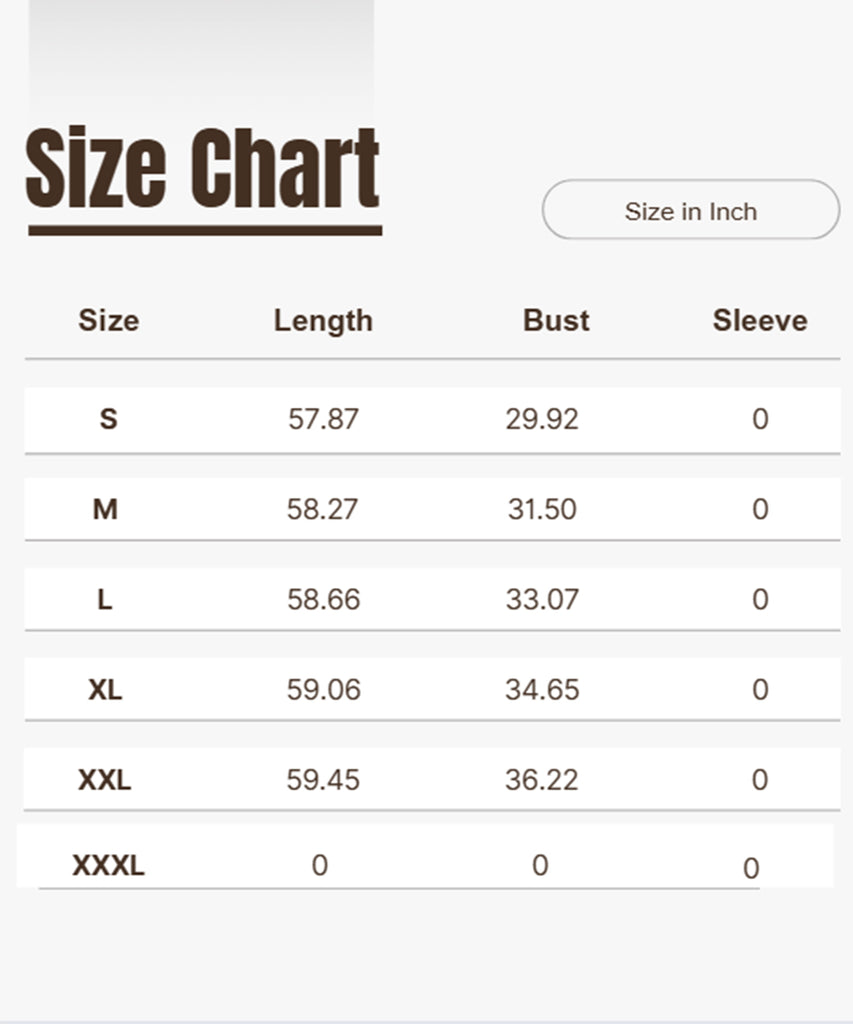The image size is (853, 1024).
Task: Click the 31.50 bust value
Action: click(x=542, y=509)
